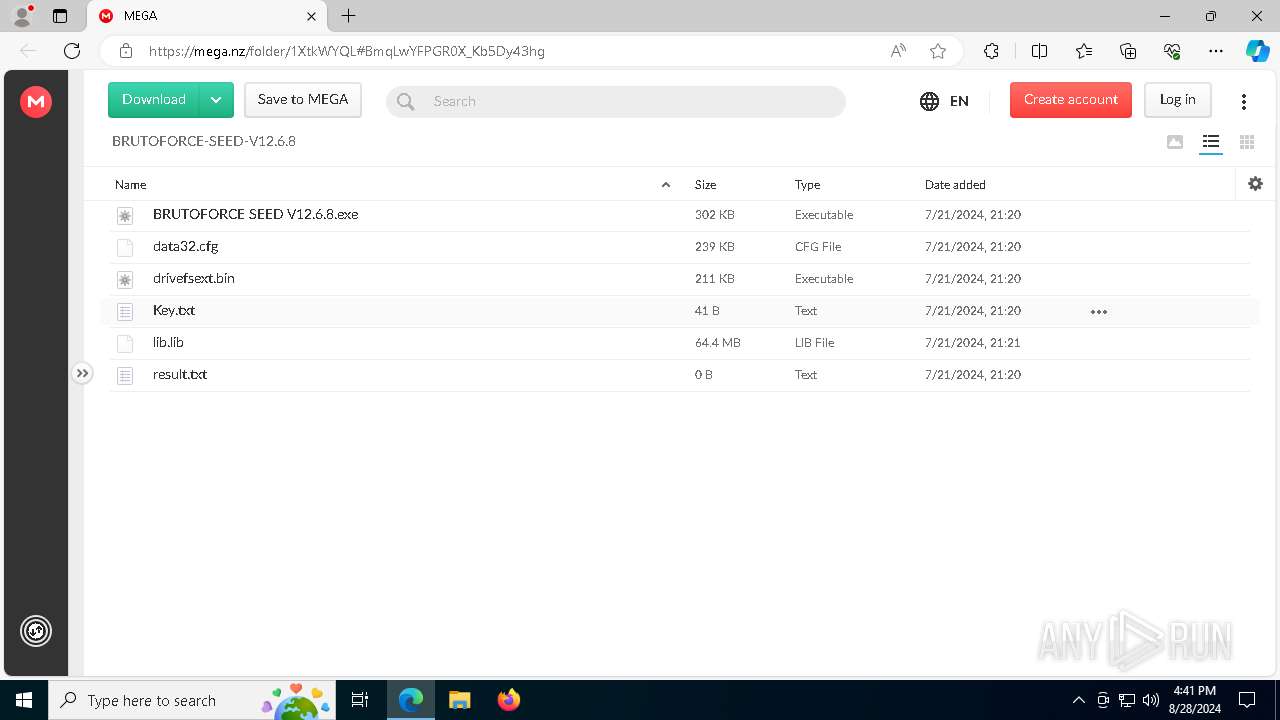Click the 64.4 MB size cell
This screenshot has width=1280, height=720.
click(x=718, y=343)
